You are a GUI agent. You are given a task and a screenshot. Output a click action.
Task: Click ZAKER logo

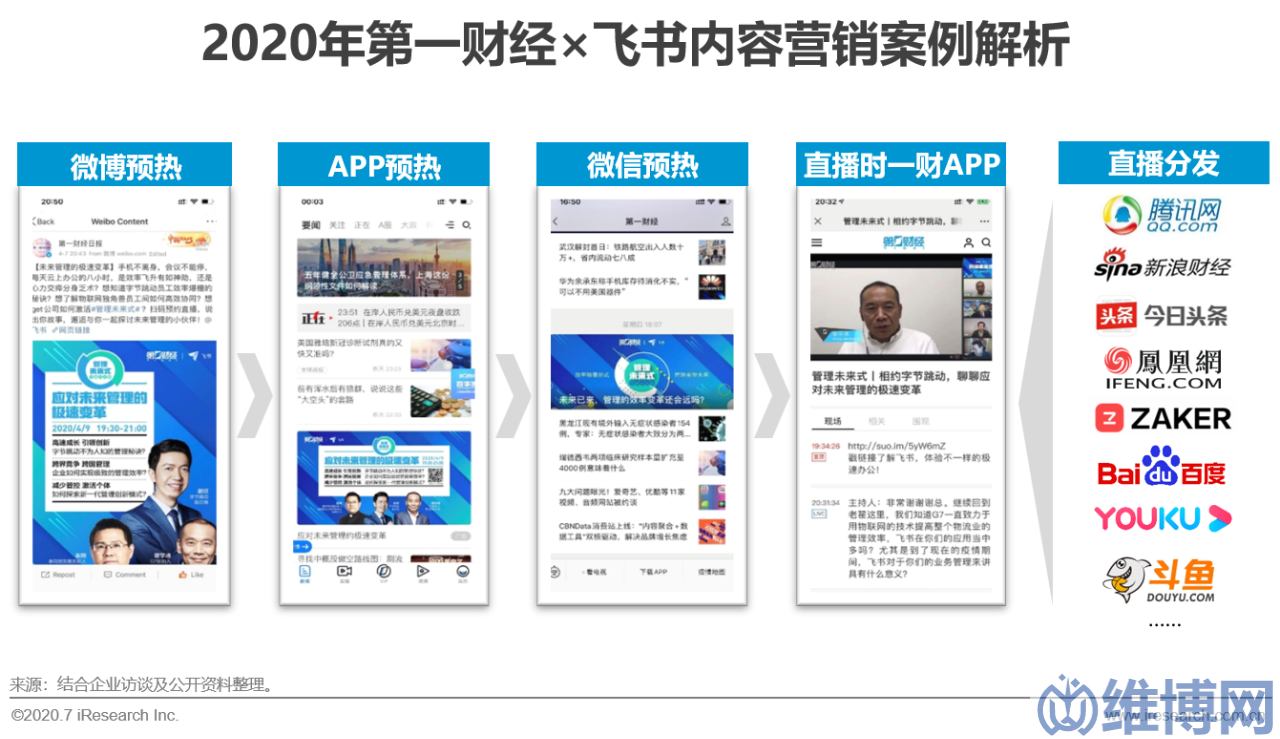click(1162, 418)
